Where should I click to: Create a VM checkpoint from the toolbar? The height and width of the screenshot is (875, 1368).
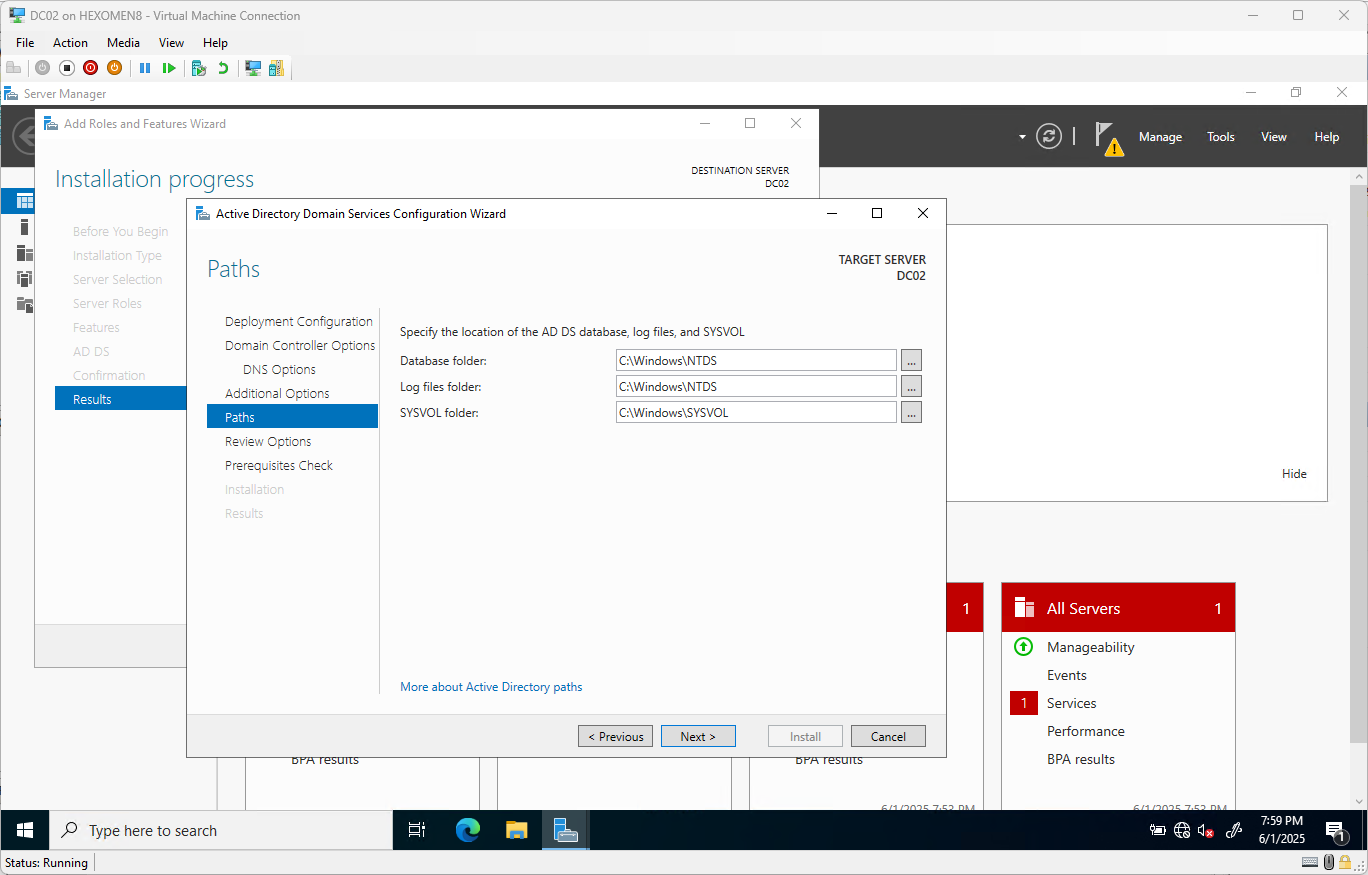(x=199, y=68)
